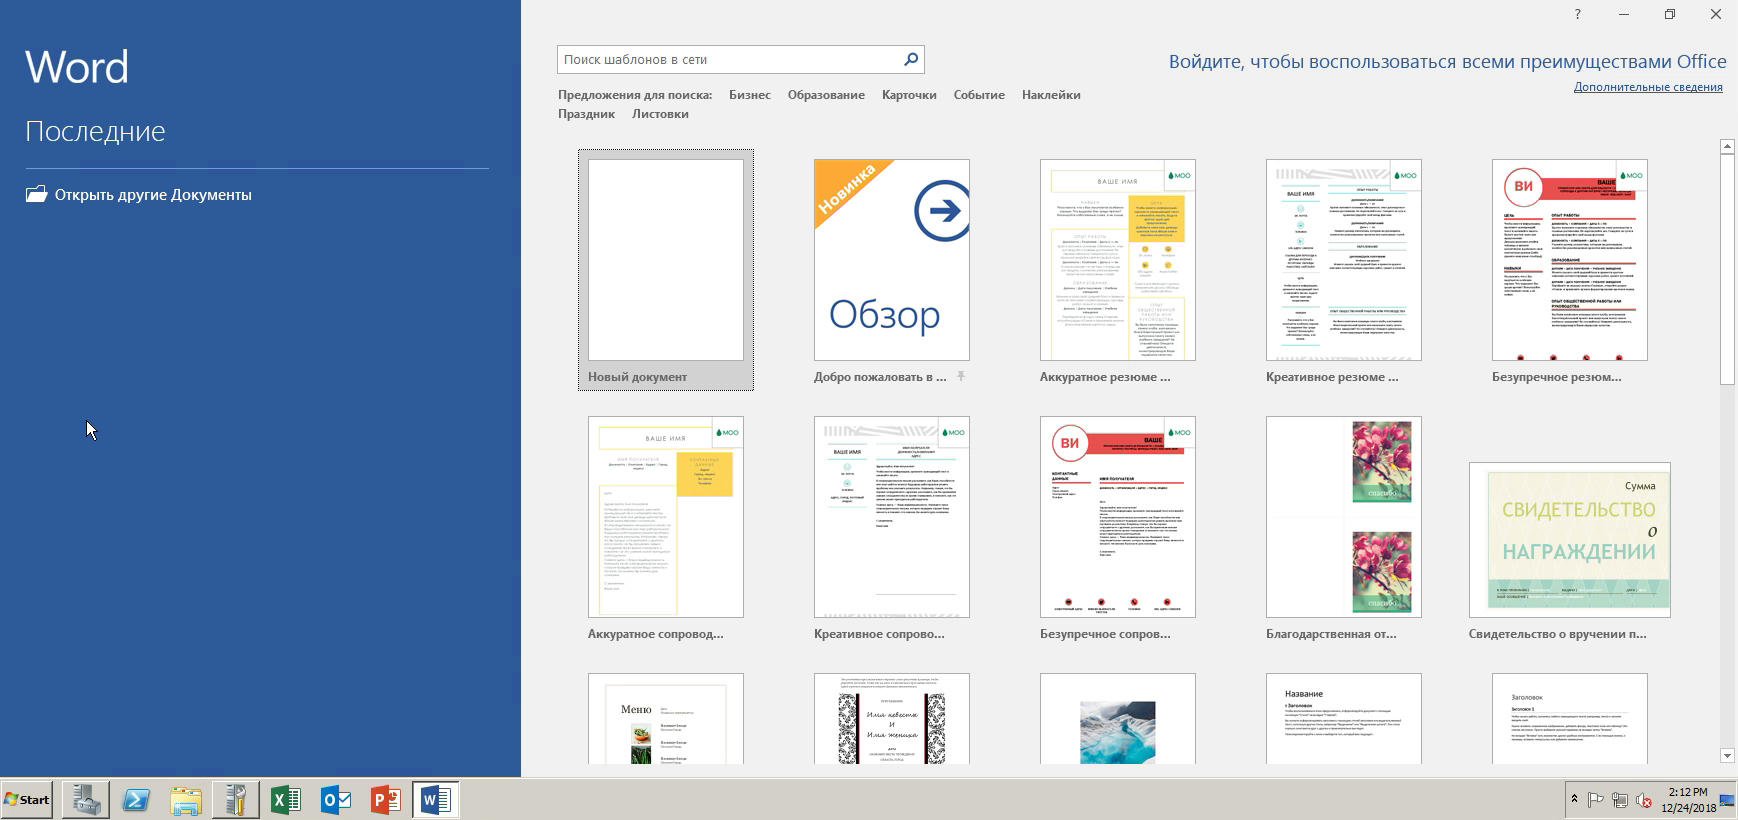Open the Windows Start button
Viewport: 1738px width, 820px height.
(x=27, y=800)
